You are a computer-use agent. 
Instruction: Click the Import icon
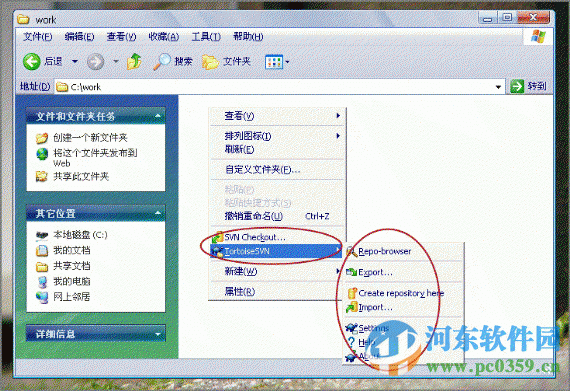[352, 308]
